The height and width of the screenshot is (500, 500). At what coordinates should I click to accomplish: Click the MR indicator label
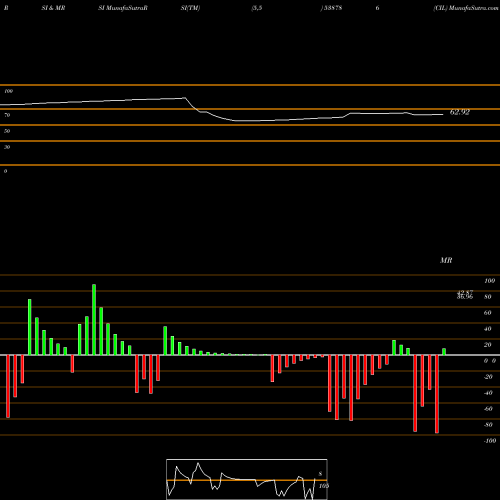tap(446, 260)
